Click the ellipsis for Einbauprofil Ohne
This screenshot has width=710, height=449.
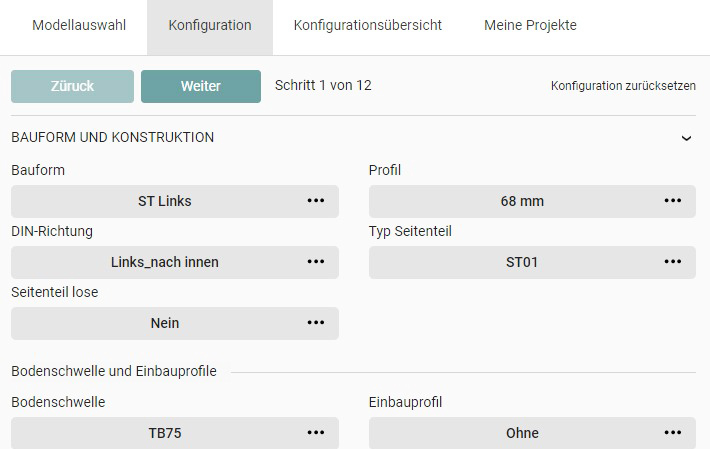click(x=673, y=433)
